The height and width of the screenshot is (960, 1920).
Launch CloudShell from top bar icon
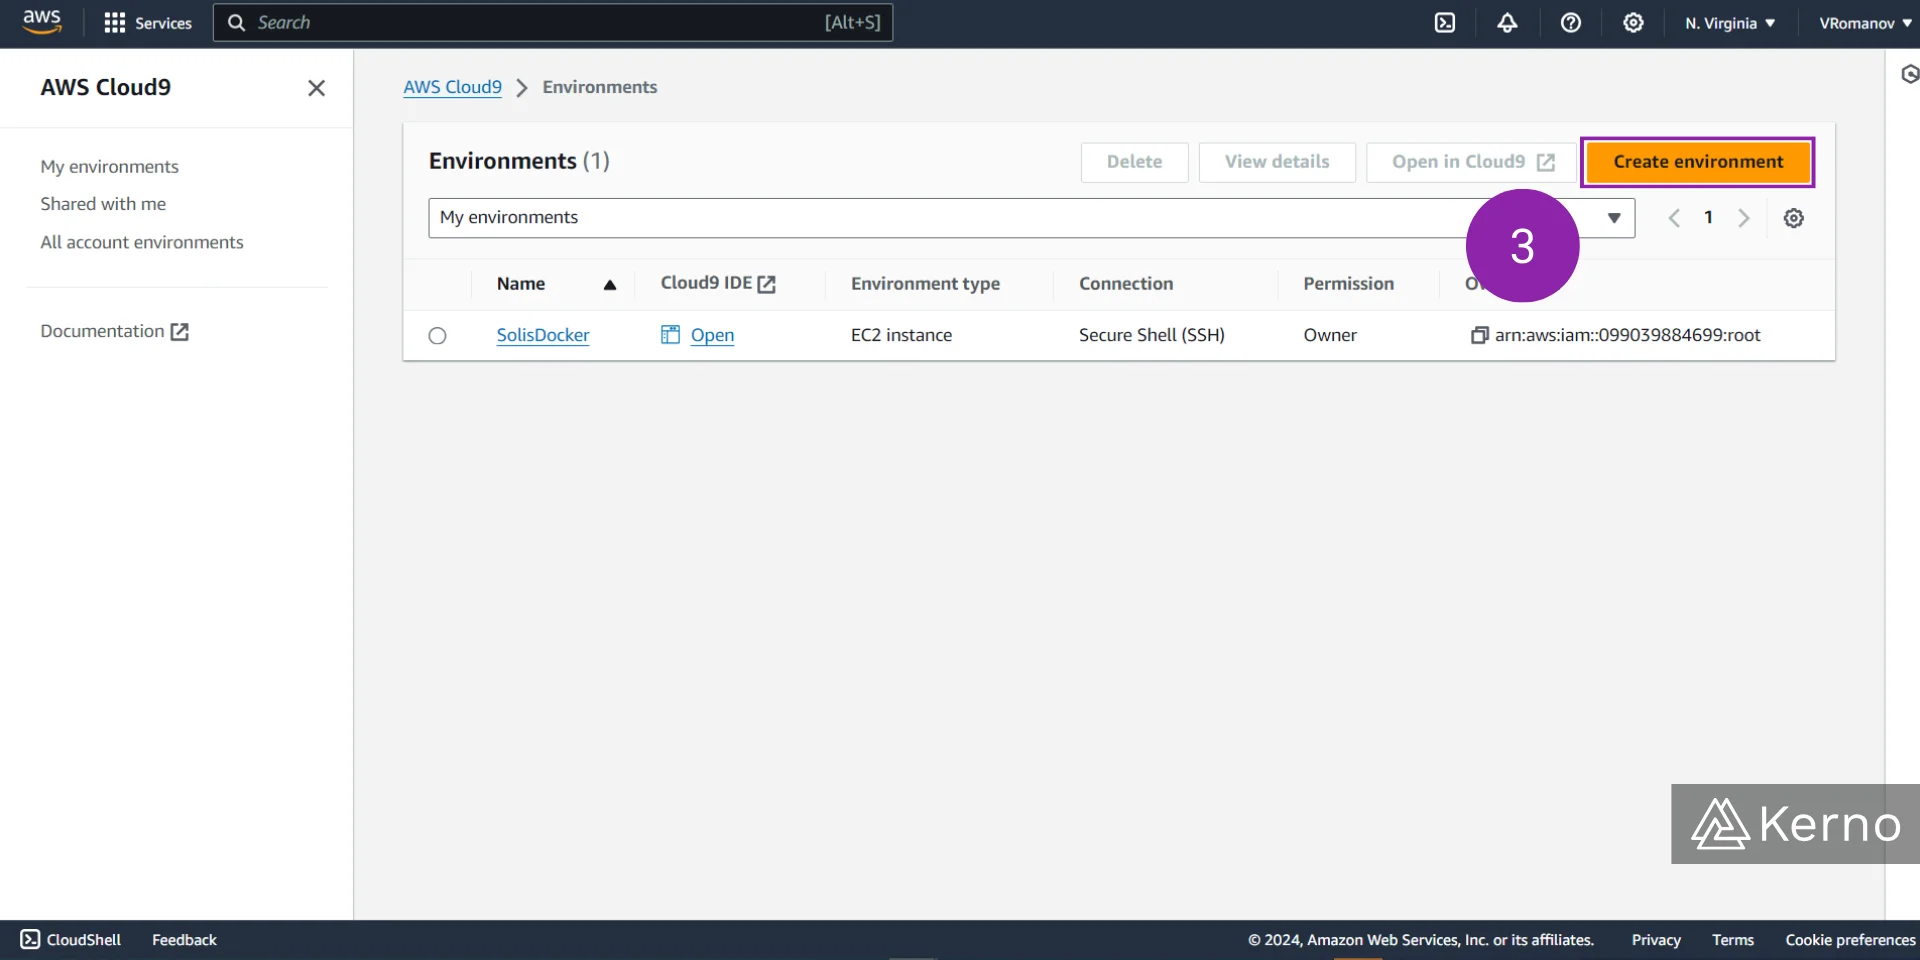[x=1445, y=23]
